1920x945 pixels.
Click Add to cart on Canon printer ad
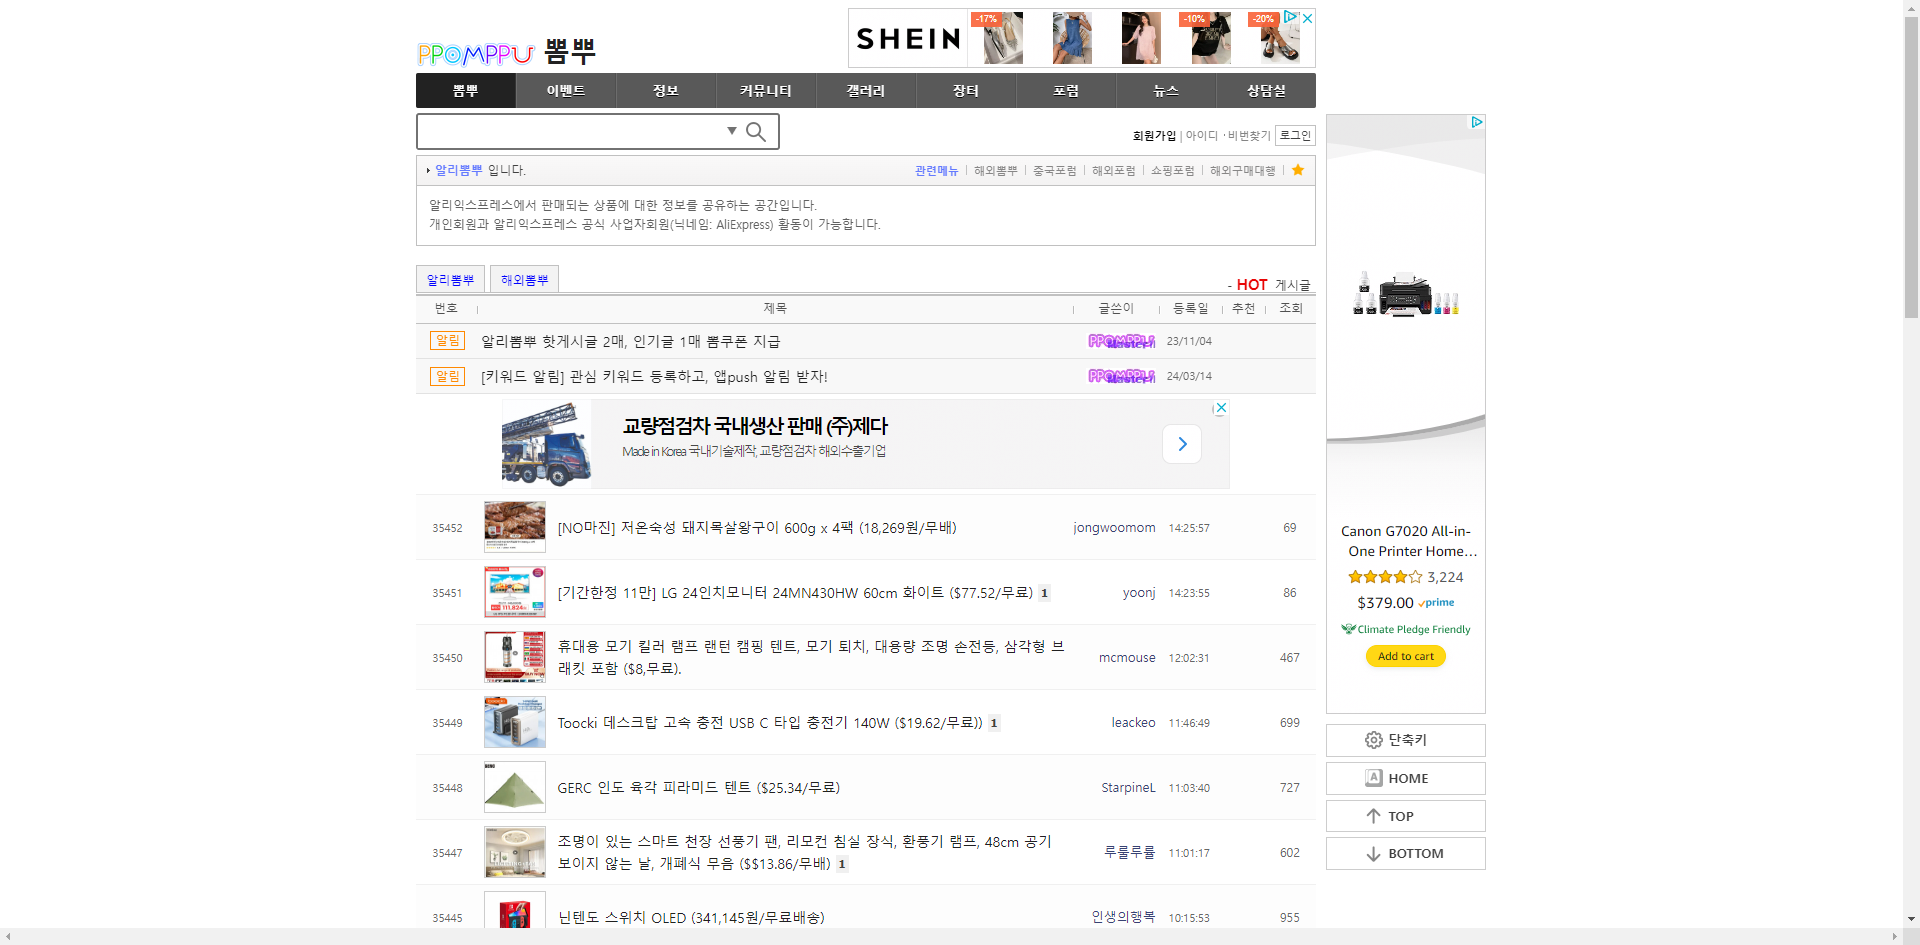click(x=1405, y=657)
